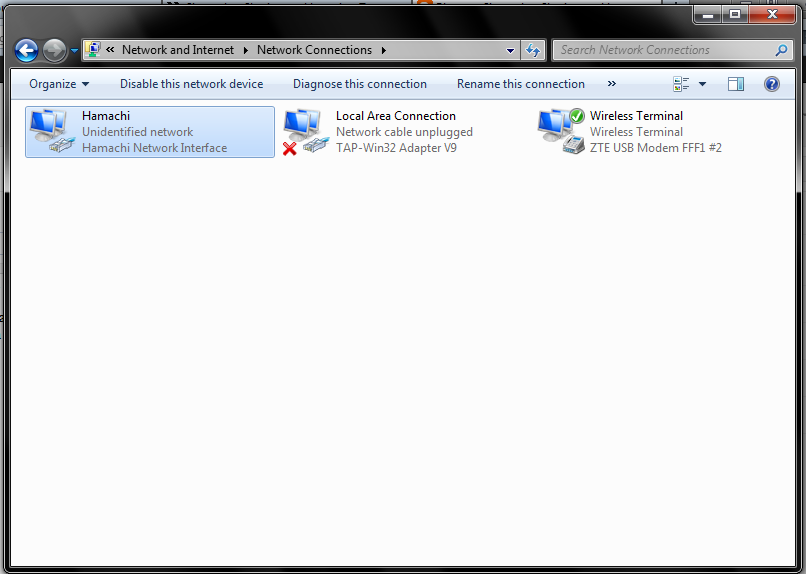This screenshot has height=574, width=806.
Task: Click the bold 'Wireless Terminal' connection name
Action: 636,116
